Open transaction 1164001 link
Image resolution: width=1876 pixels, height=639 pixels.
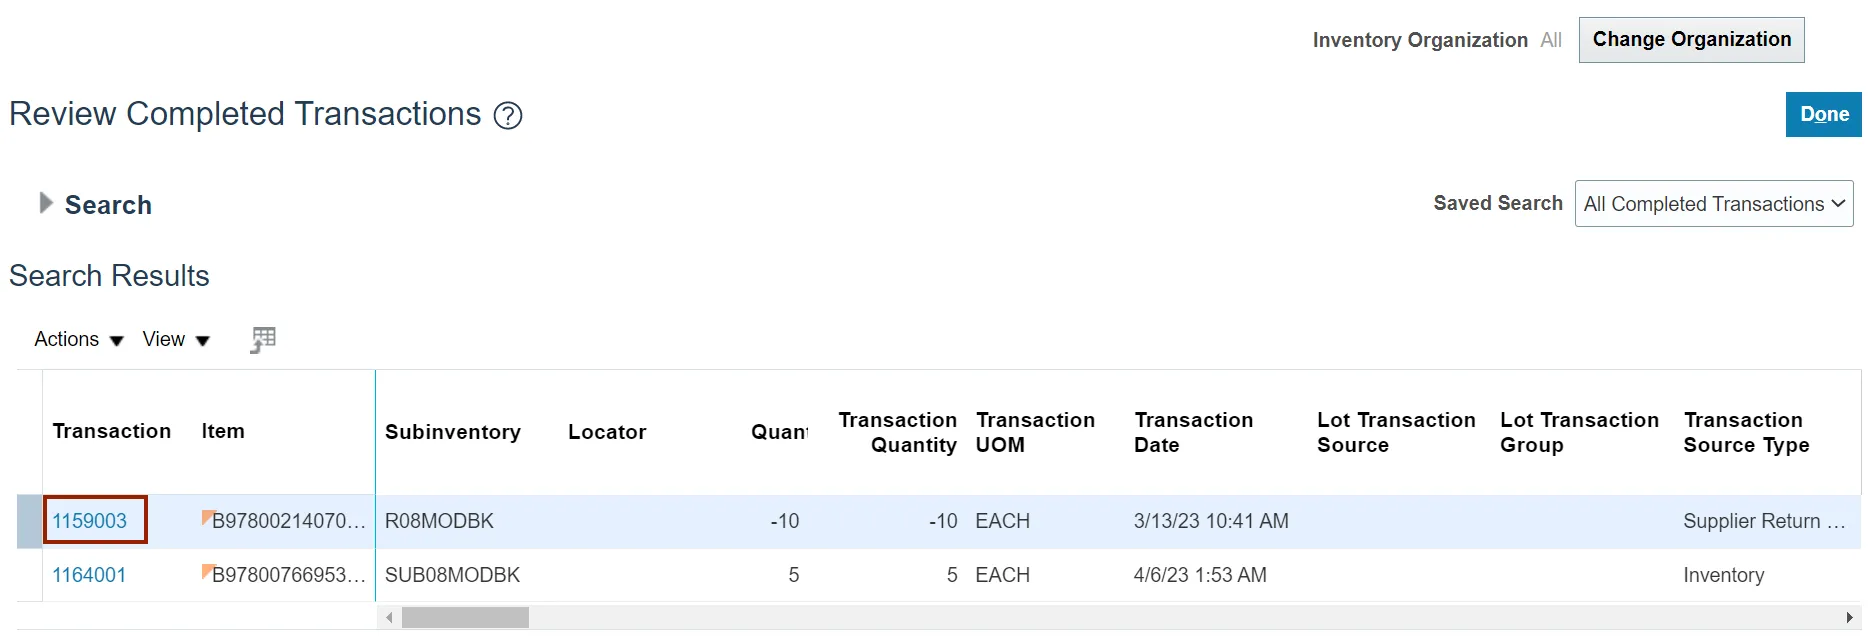pyautogui.click(x=89, y=575)
